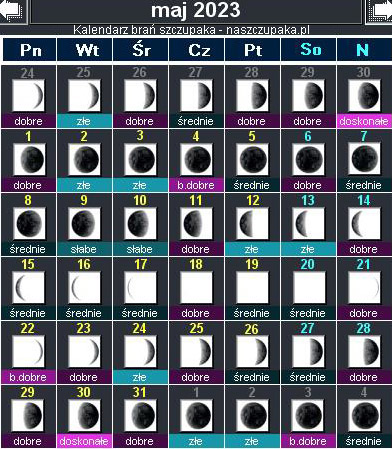
Task: Select the moon icon for May 4
Action: pos(196,159)
